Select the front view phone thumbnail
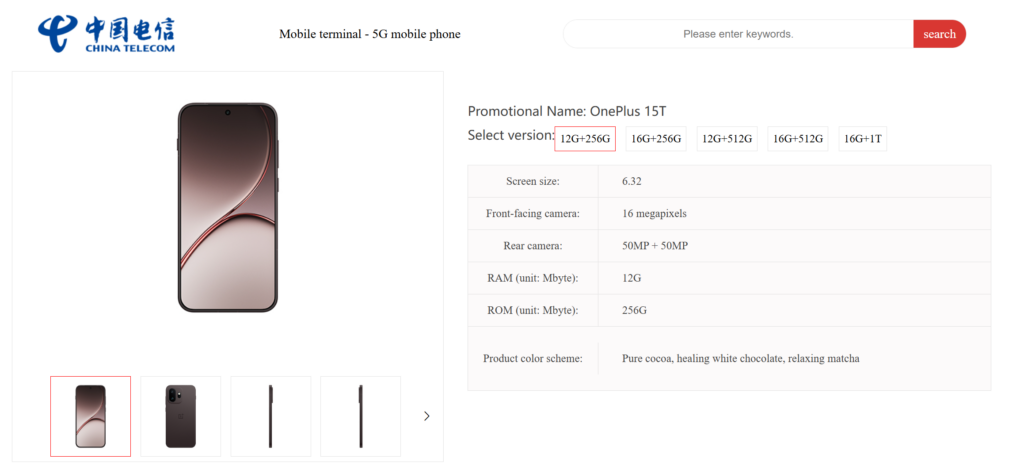Screen dimensions: 1024x473 point(91,416)
